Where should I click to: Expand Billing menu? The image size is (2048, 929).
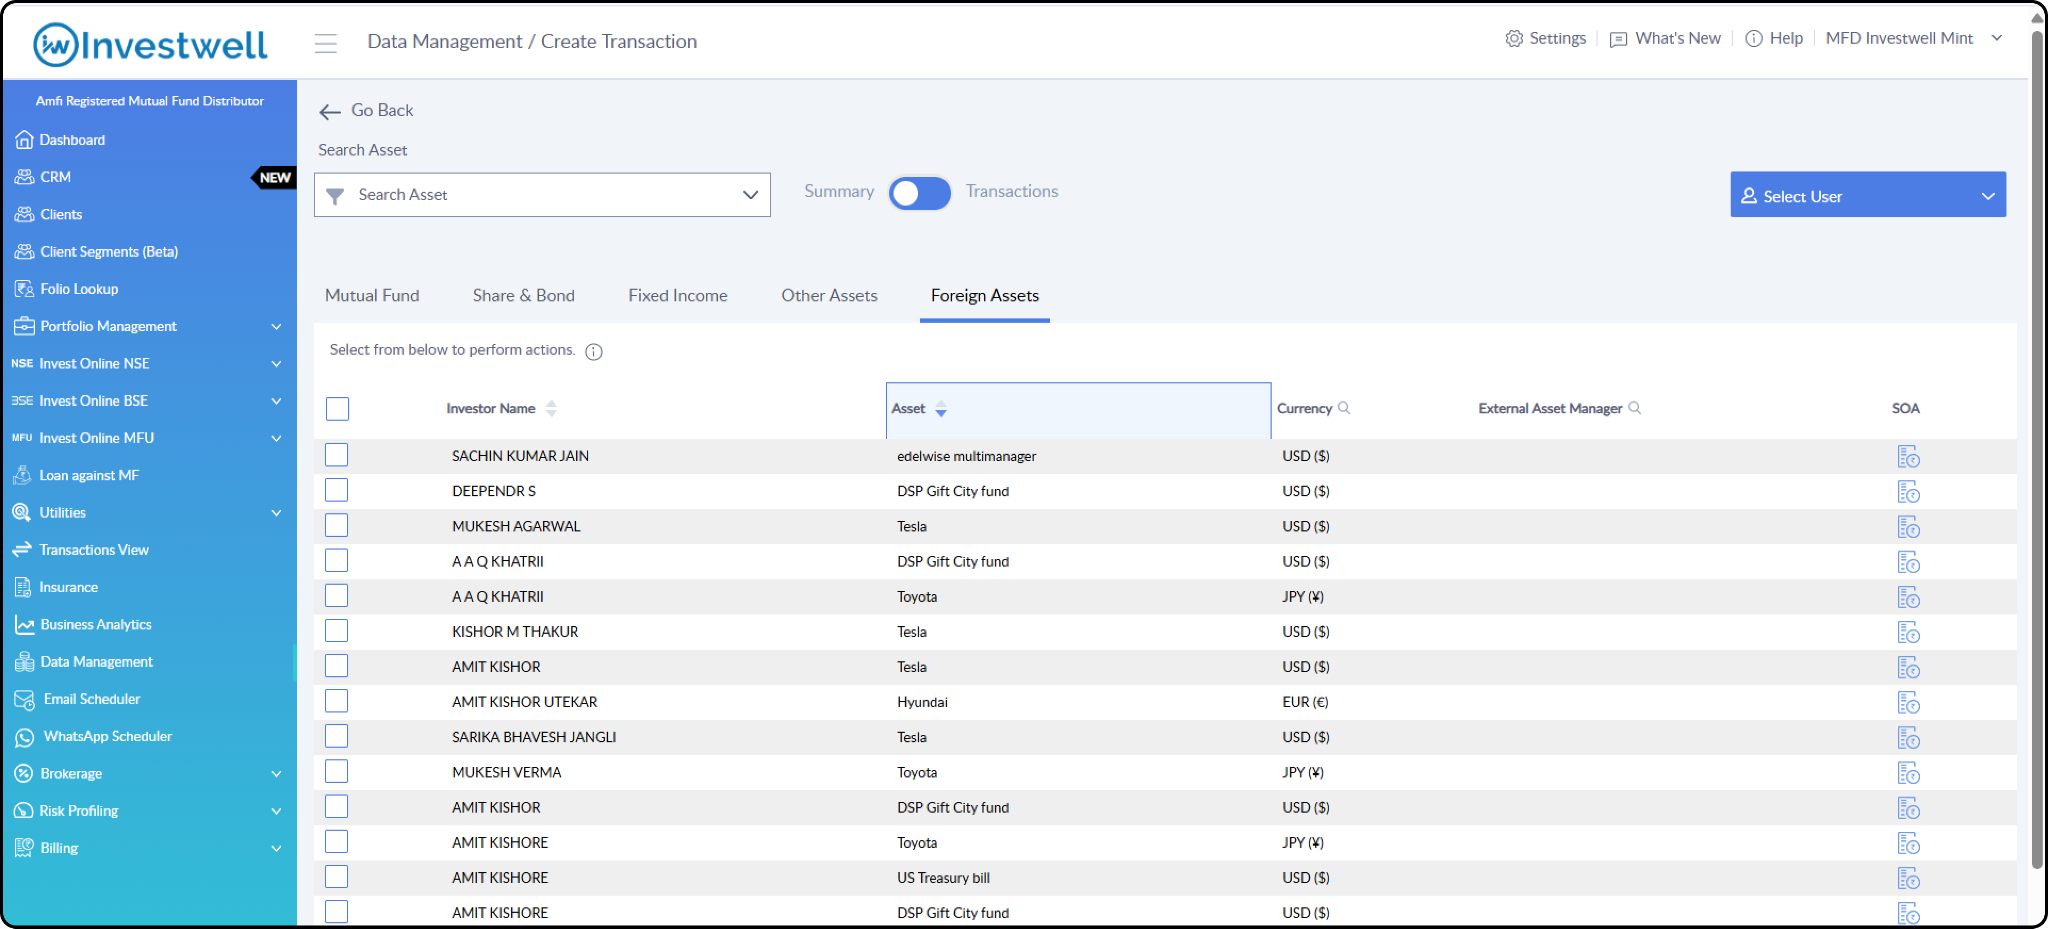277,849
